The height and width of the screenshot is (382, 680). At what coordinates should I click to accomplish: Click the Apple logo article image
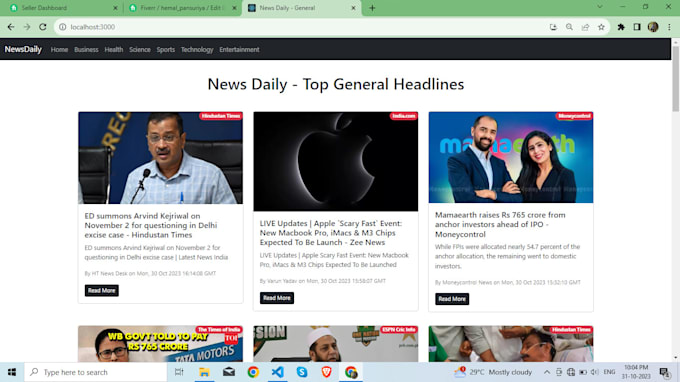click(x=336, y=161)
